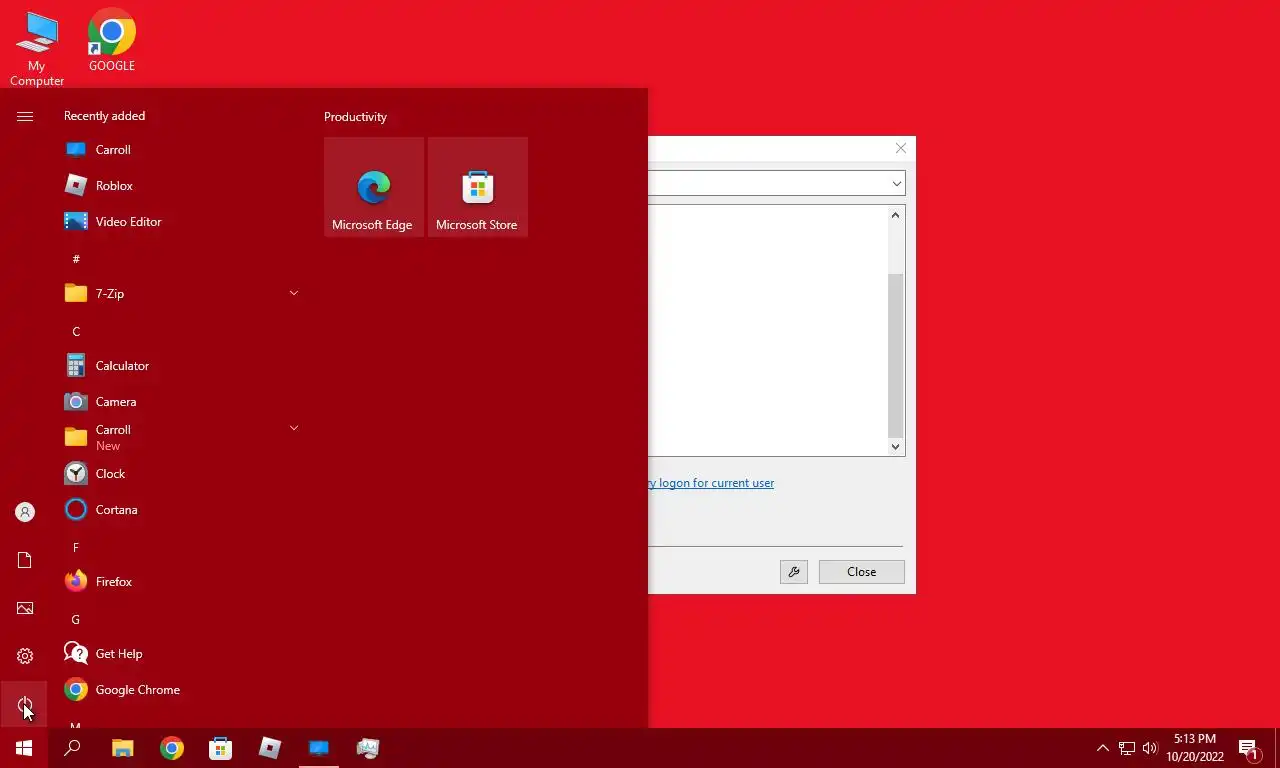Screen dimensions: 1280x768
Task: Close the dialog with the X button
Action: [x=901, y=148]
